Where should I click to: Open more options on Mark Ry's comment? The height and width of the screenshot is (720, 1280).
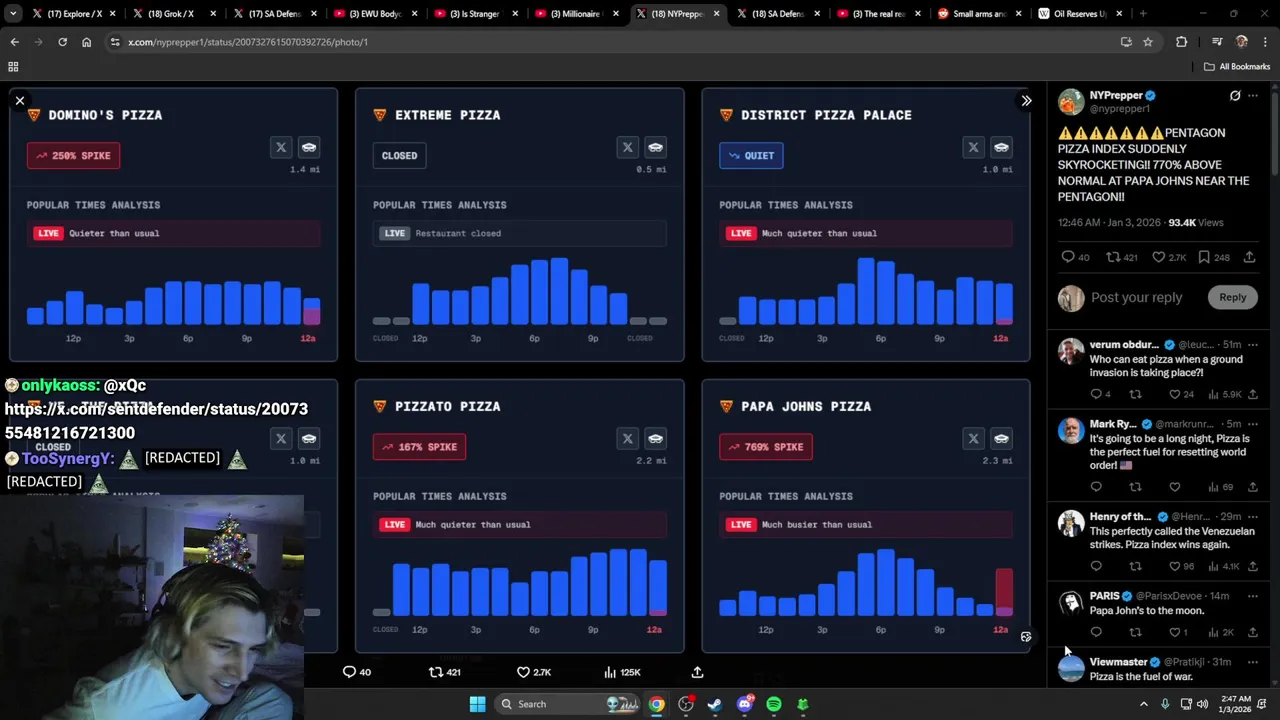tap(1252, 424)
